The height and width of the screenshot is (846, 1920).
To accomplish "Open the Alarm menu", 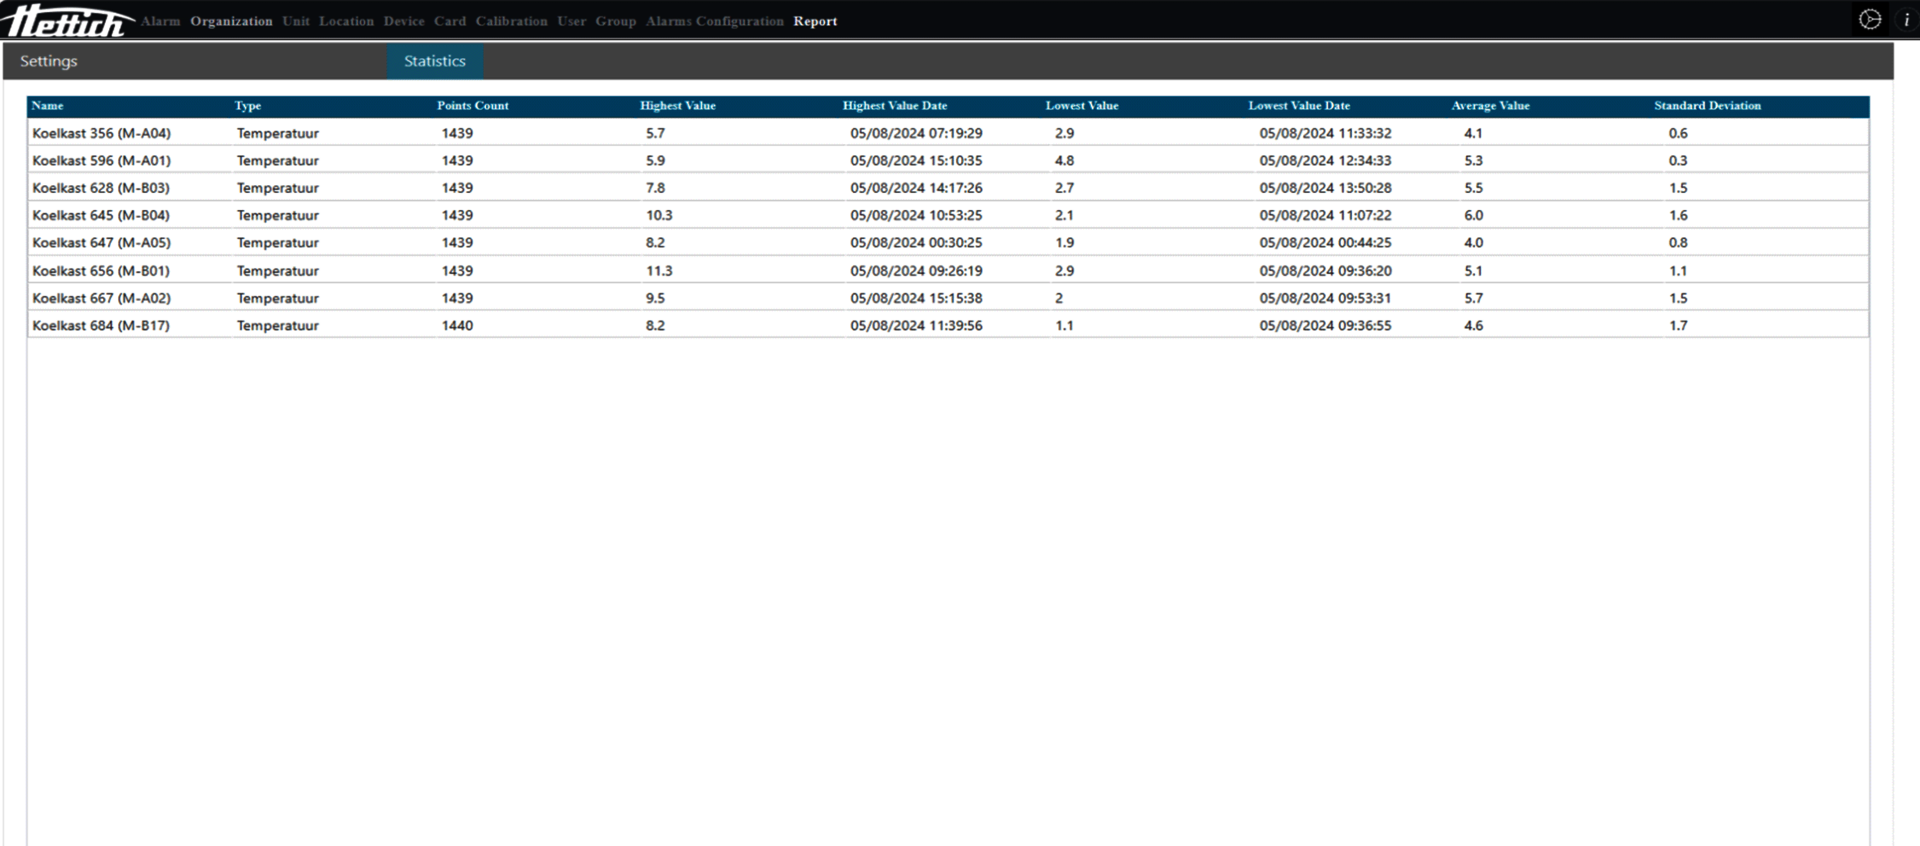I will click(160, 21).
